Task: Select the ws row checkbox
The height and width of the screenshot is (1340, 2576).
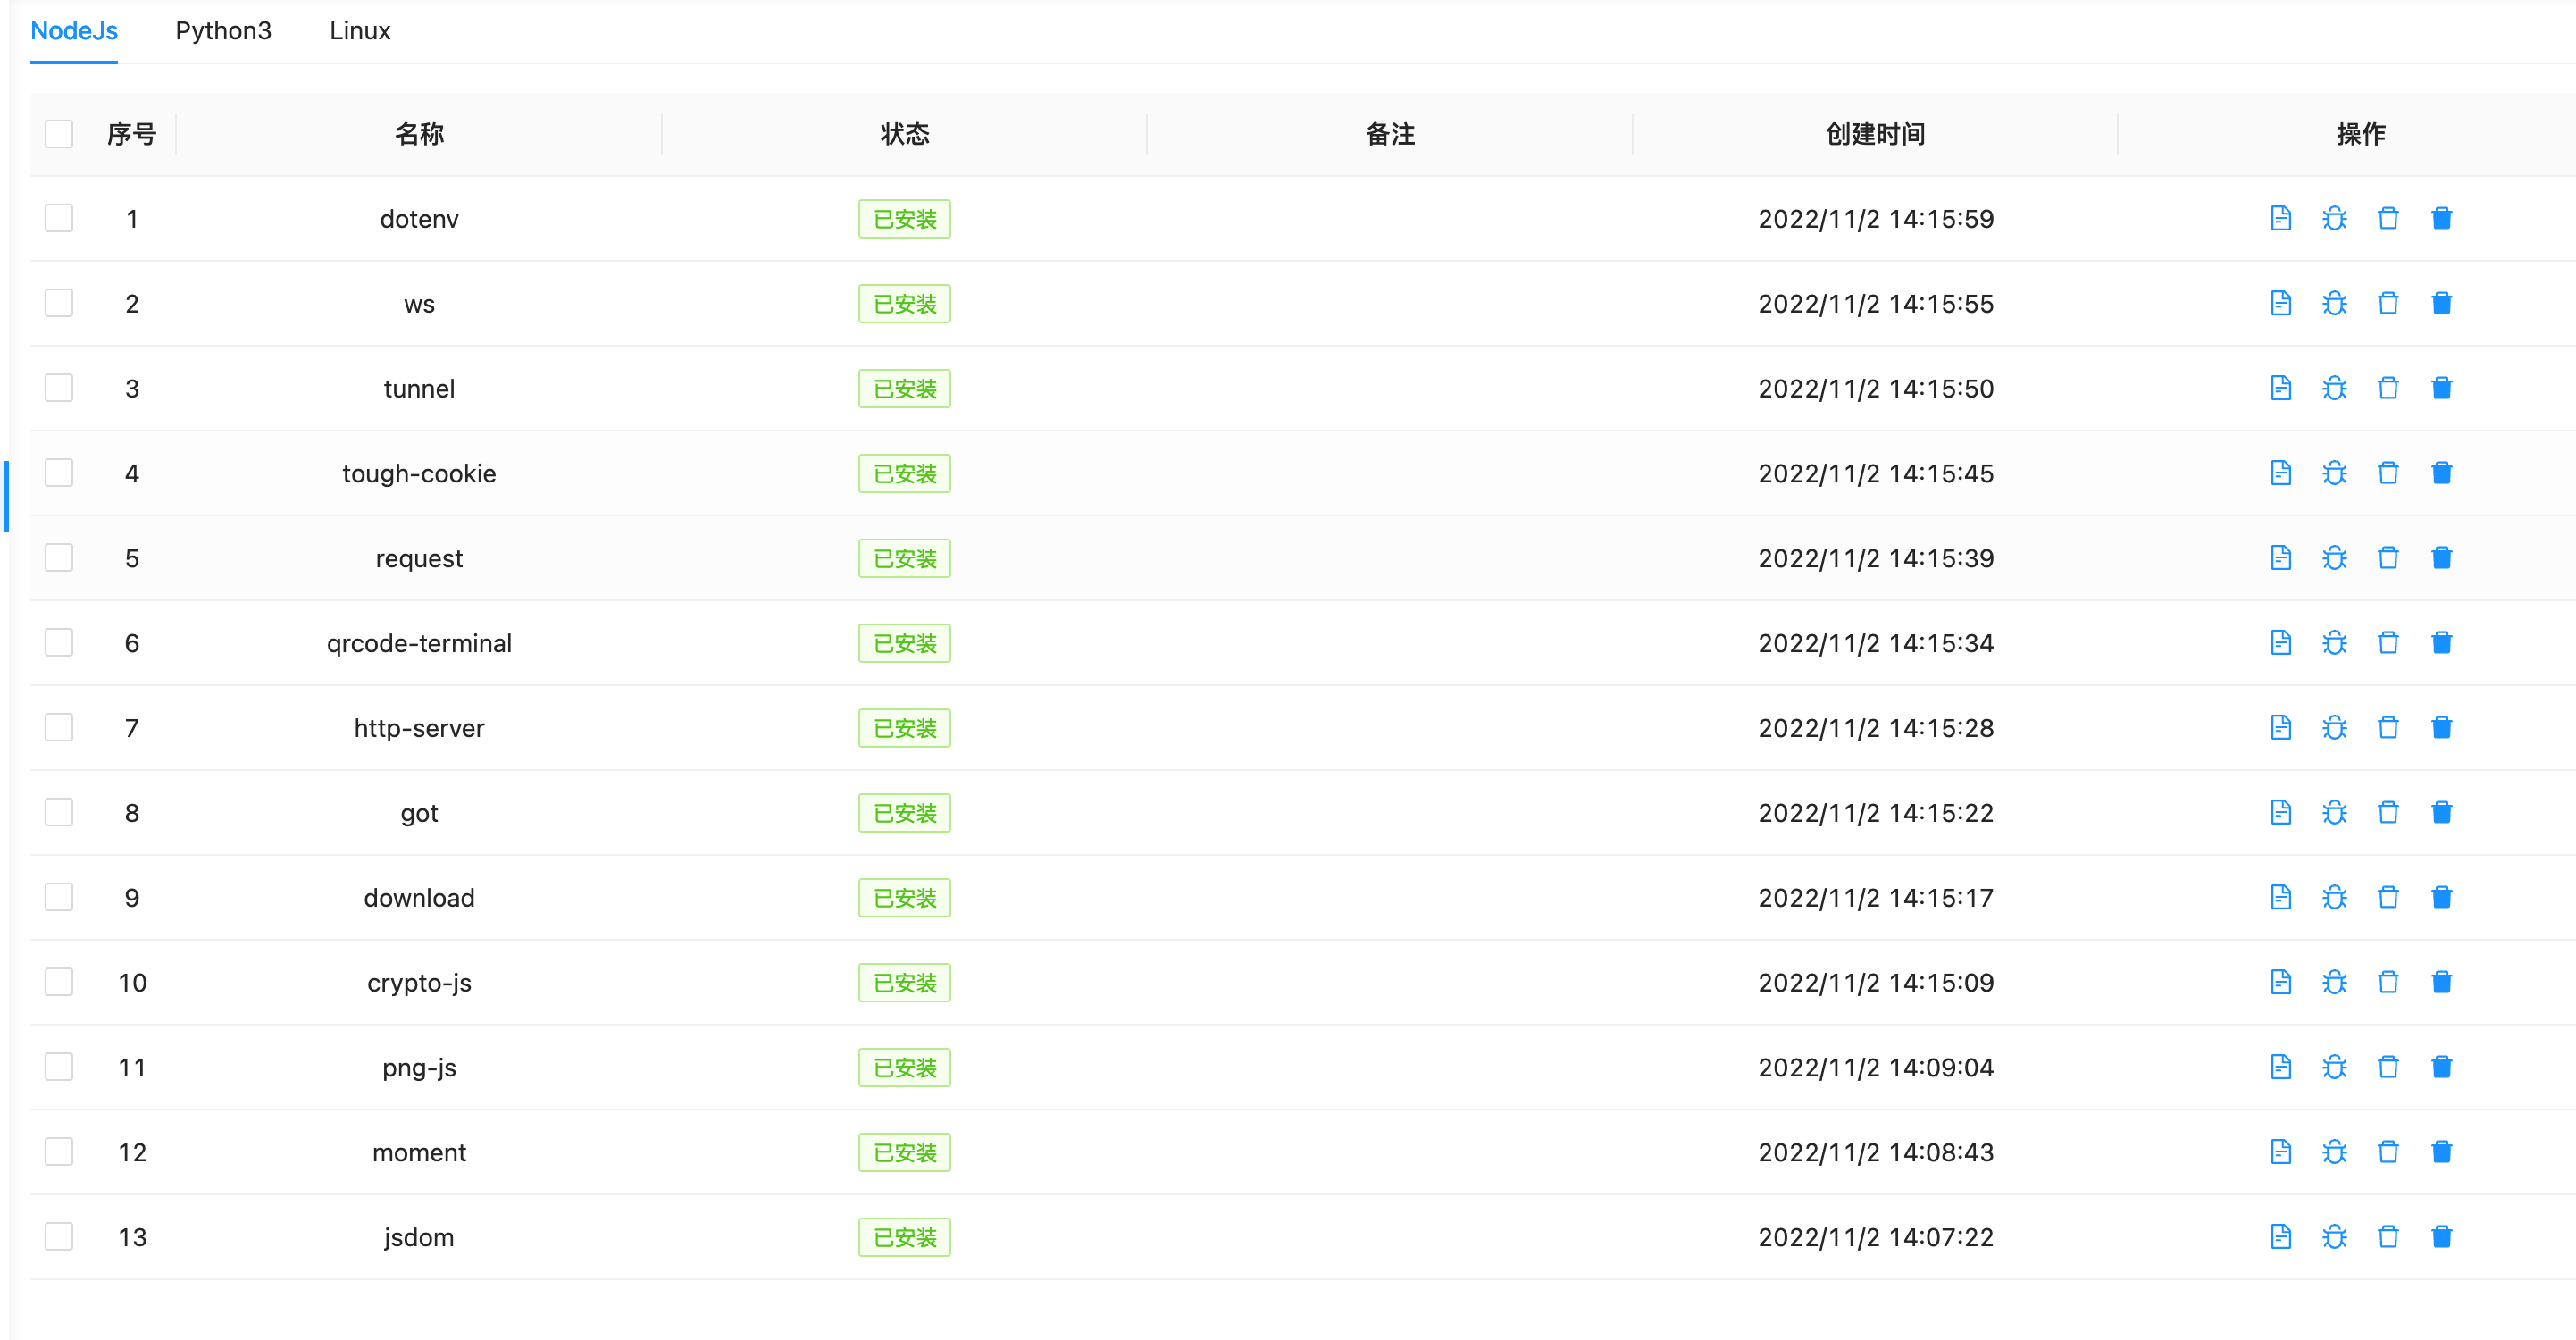Action: [x=59, y=303]
